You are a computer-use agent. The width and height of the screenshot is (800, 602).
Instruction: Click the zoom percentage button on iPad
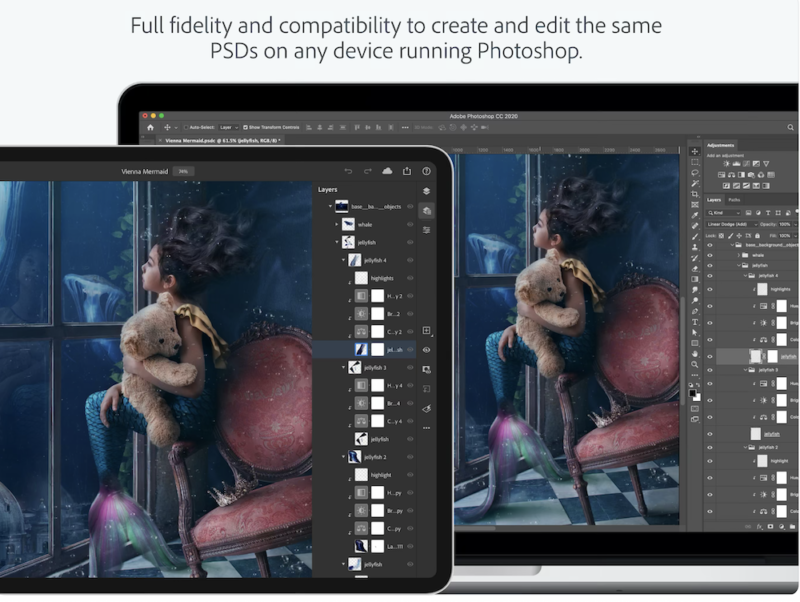coord(182,171)
